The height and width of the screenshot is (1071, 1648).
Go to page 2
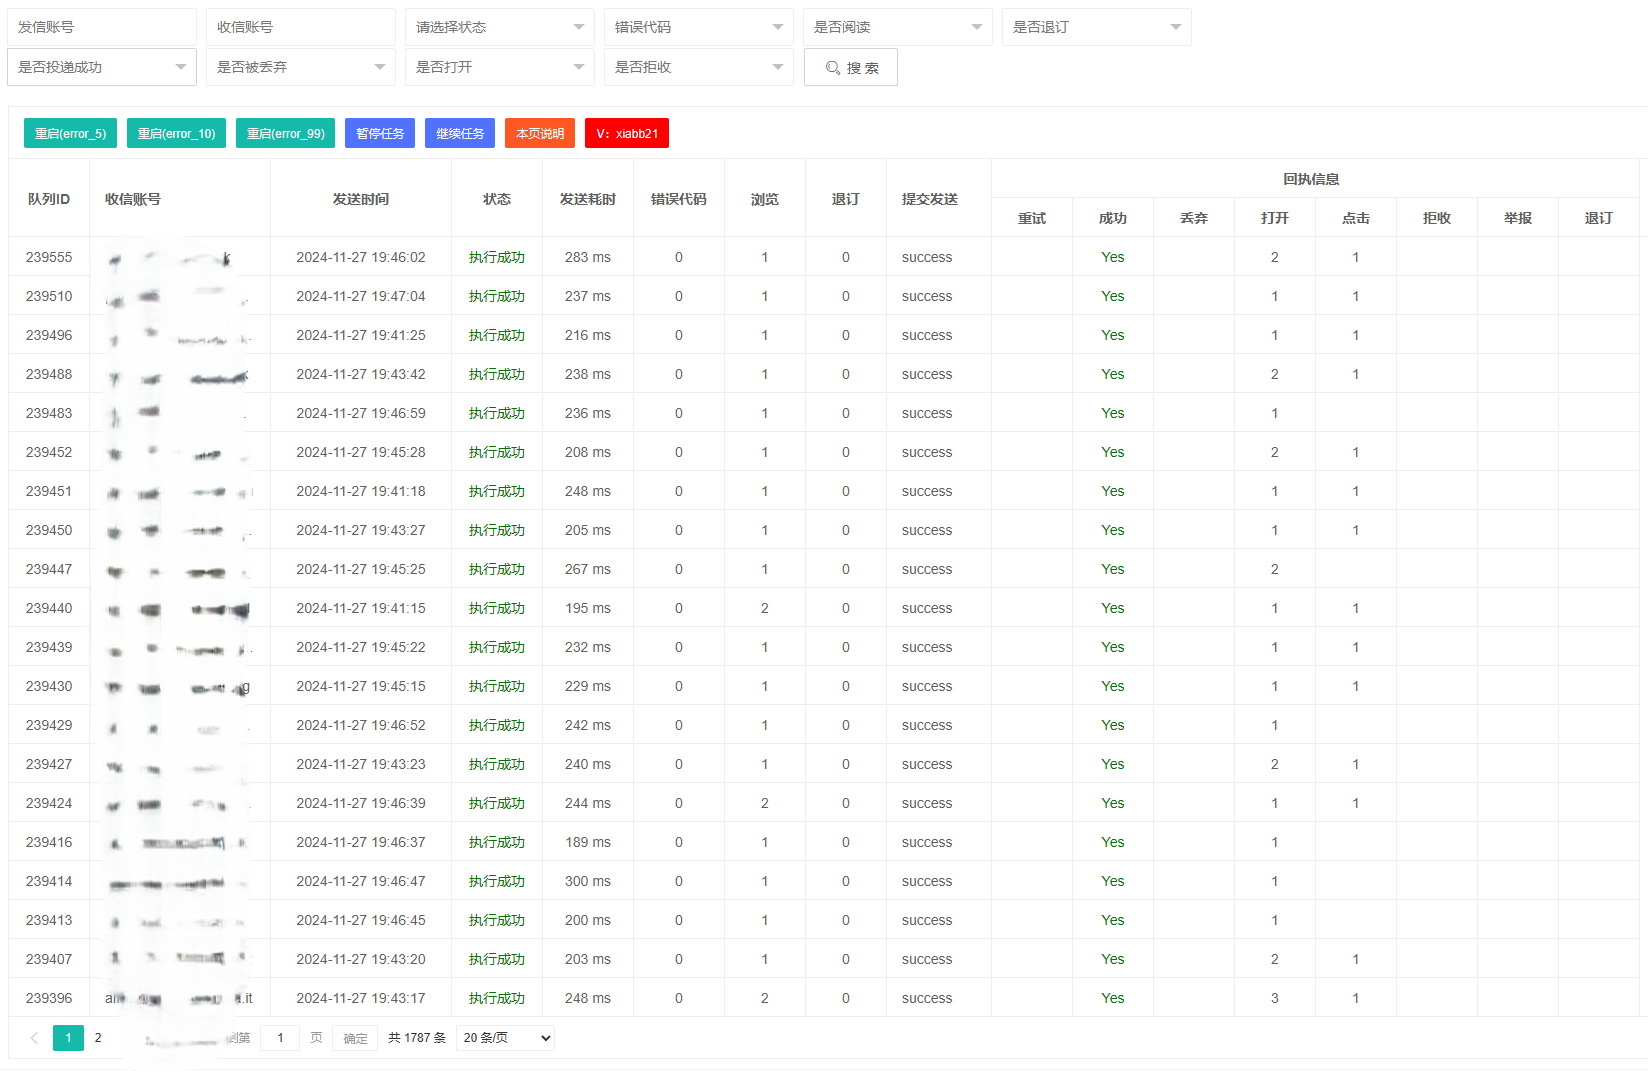98,1038
